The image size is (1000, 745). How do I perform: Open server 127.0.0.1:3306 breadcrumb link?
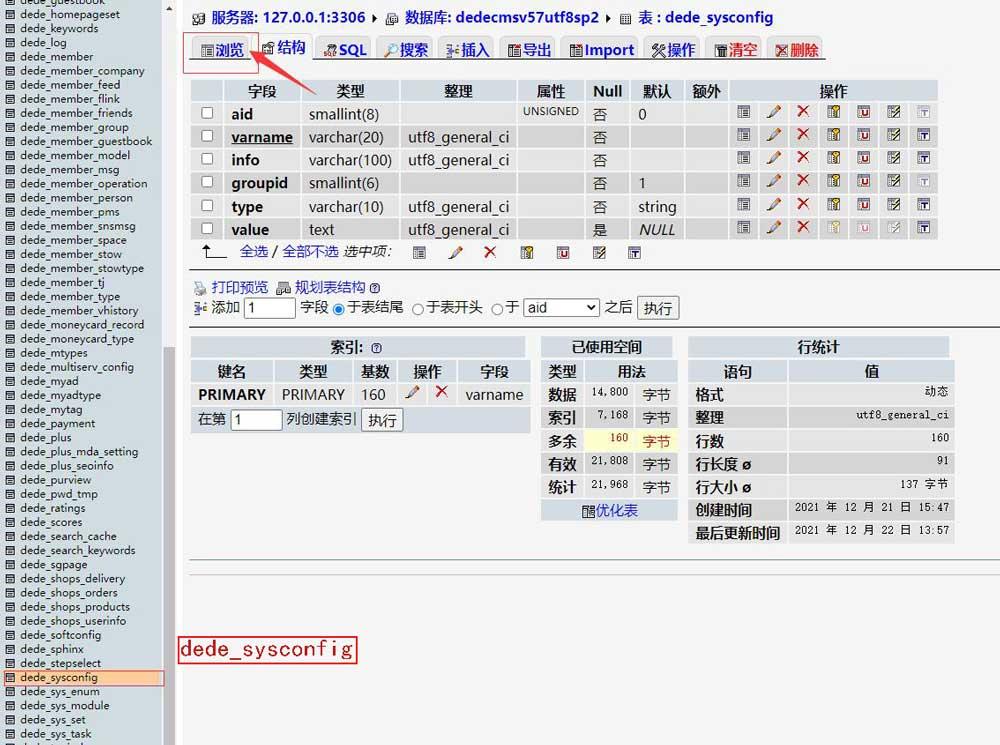[x=288, y=17]
